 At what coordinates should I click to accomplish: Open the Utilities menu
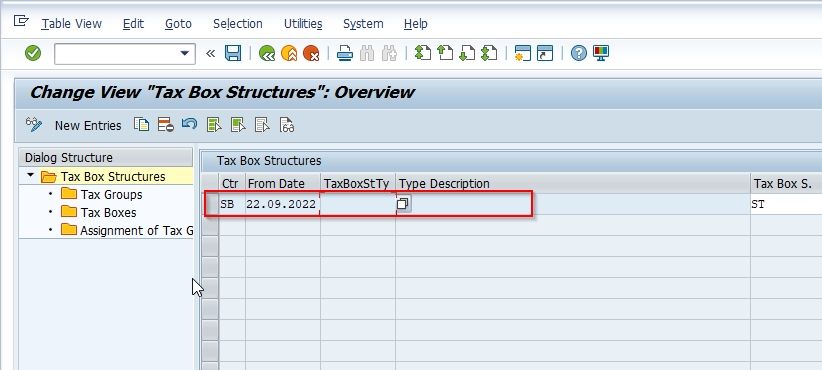pyautogui.click(x=303, y=24)
